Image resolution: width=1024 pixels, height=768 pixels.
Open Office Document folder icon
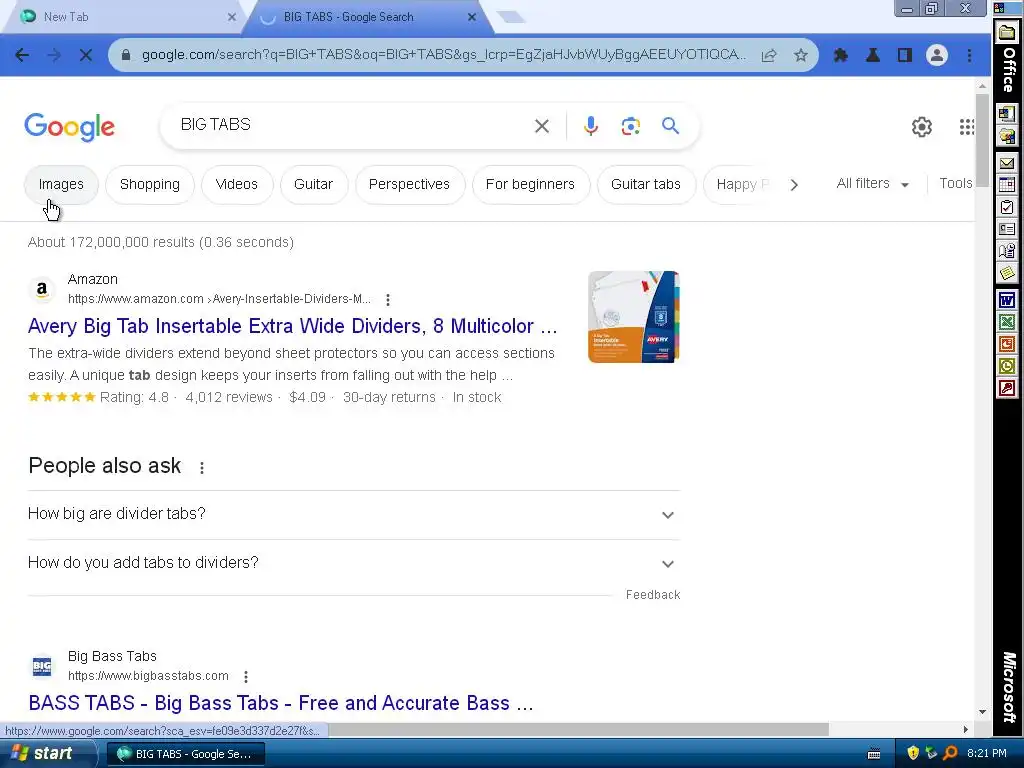(x=1006, y=33)
